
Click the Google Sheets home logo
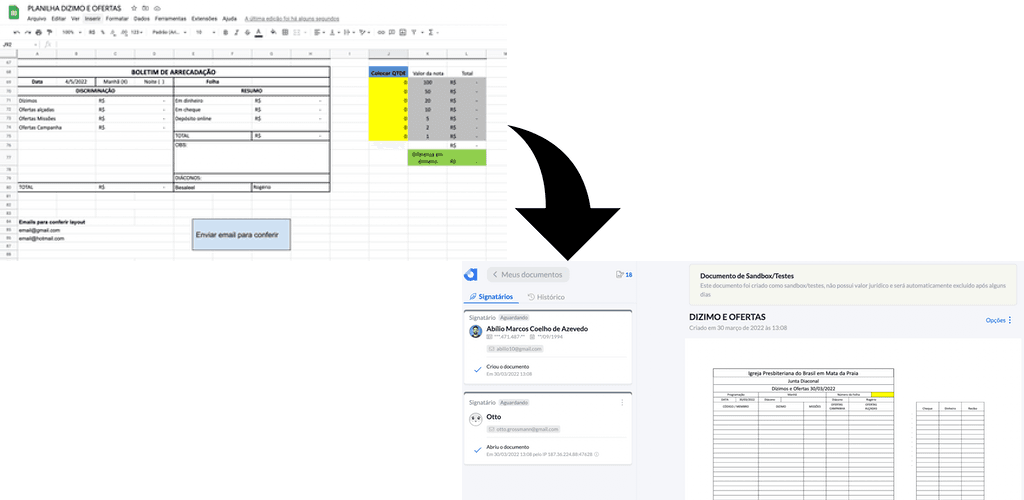point(14,12)
